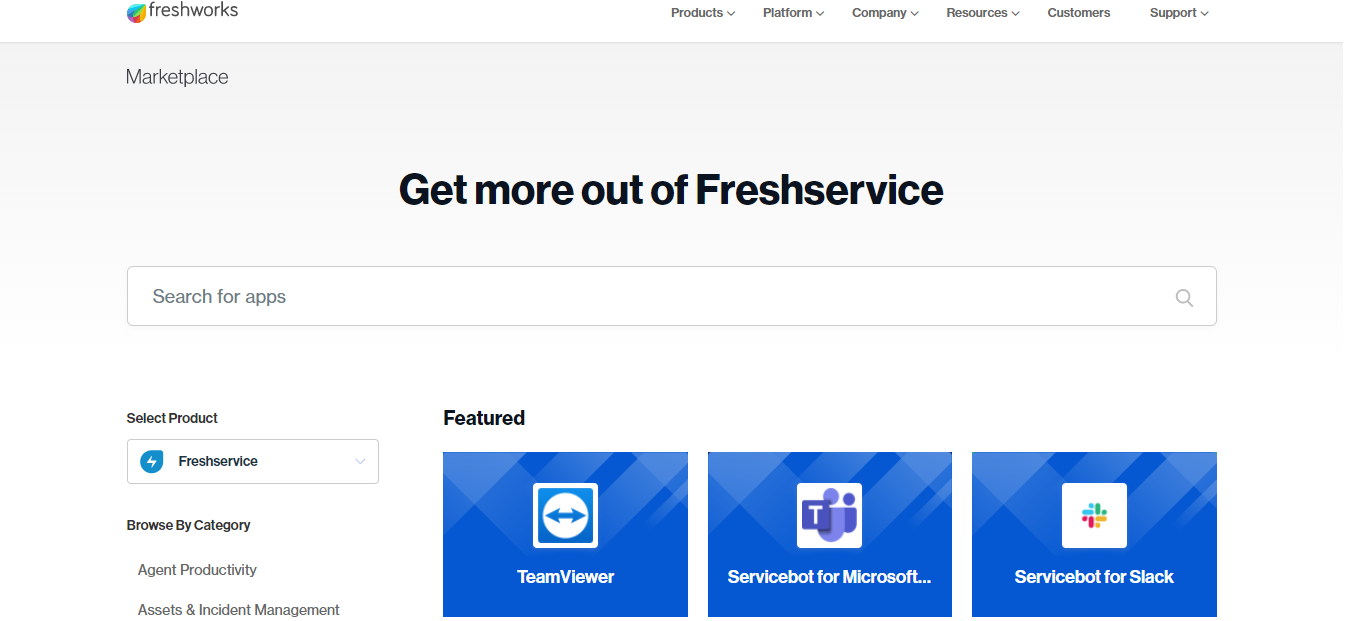Click the Microsoft Teams icon on Servicebot card

tap(829, 515)
